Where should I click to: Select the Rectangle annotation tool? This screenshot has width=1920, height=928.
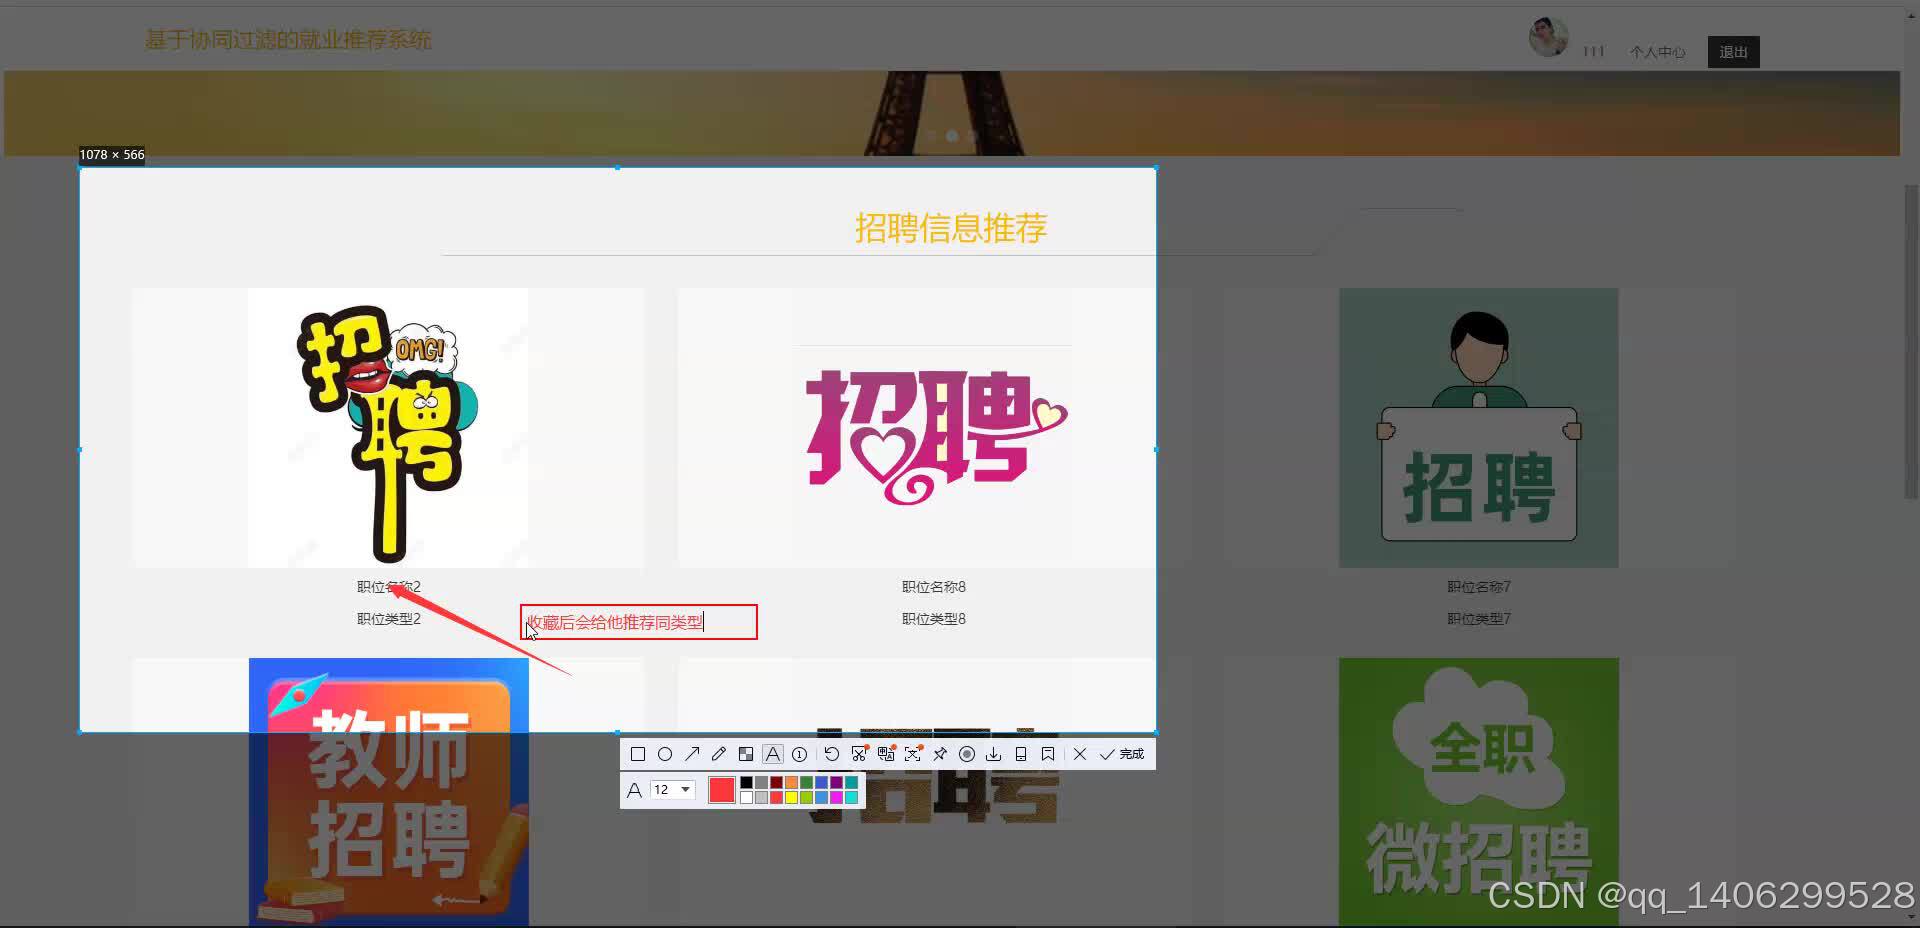tap(637, 754)
